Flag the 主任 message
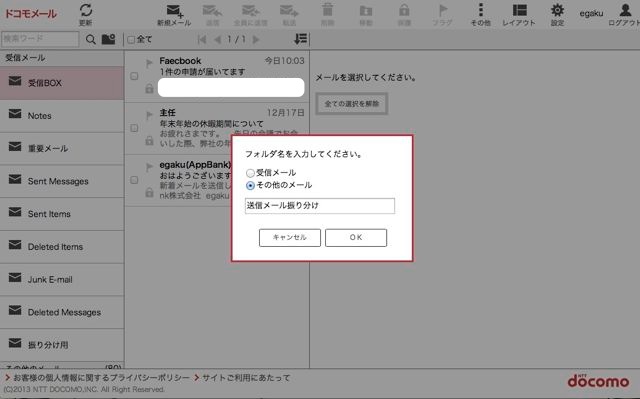Screen dimensions: 640x399 (149, 115)
